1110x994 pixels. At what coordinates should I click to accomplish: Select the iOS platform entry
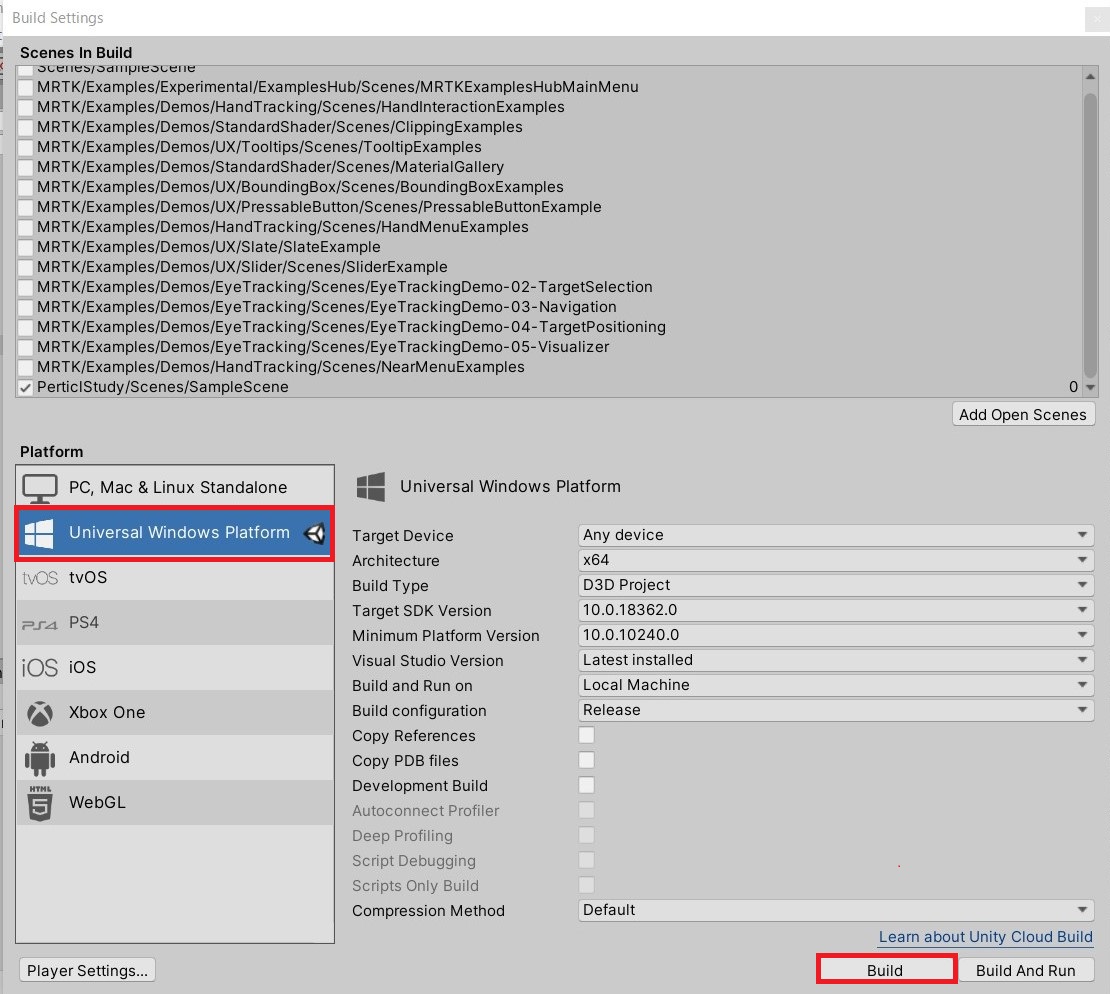pyautogui.click(x=175, y=668)
